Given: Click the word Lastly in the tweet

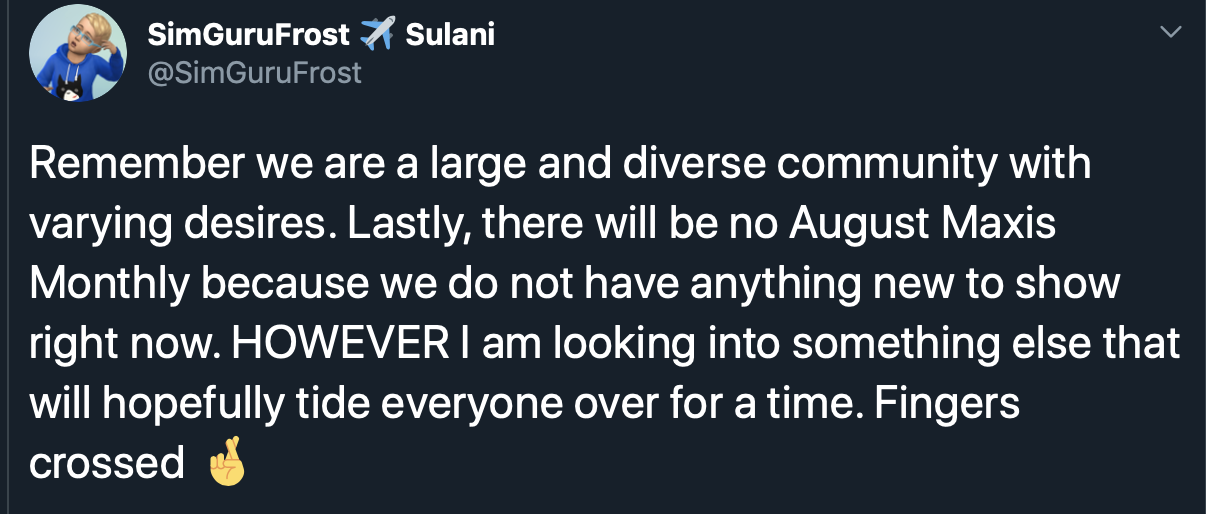Looking at the screenshot, I should tap(406, 225).
